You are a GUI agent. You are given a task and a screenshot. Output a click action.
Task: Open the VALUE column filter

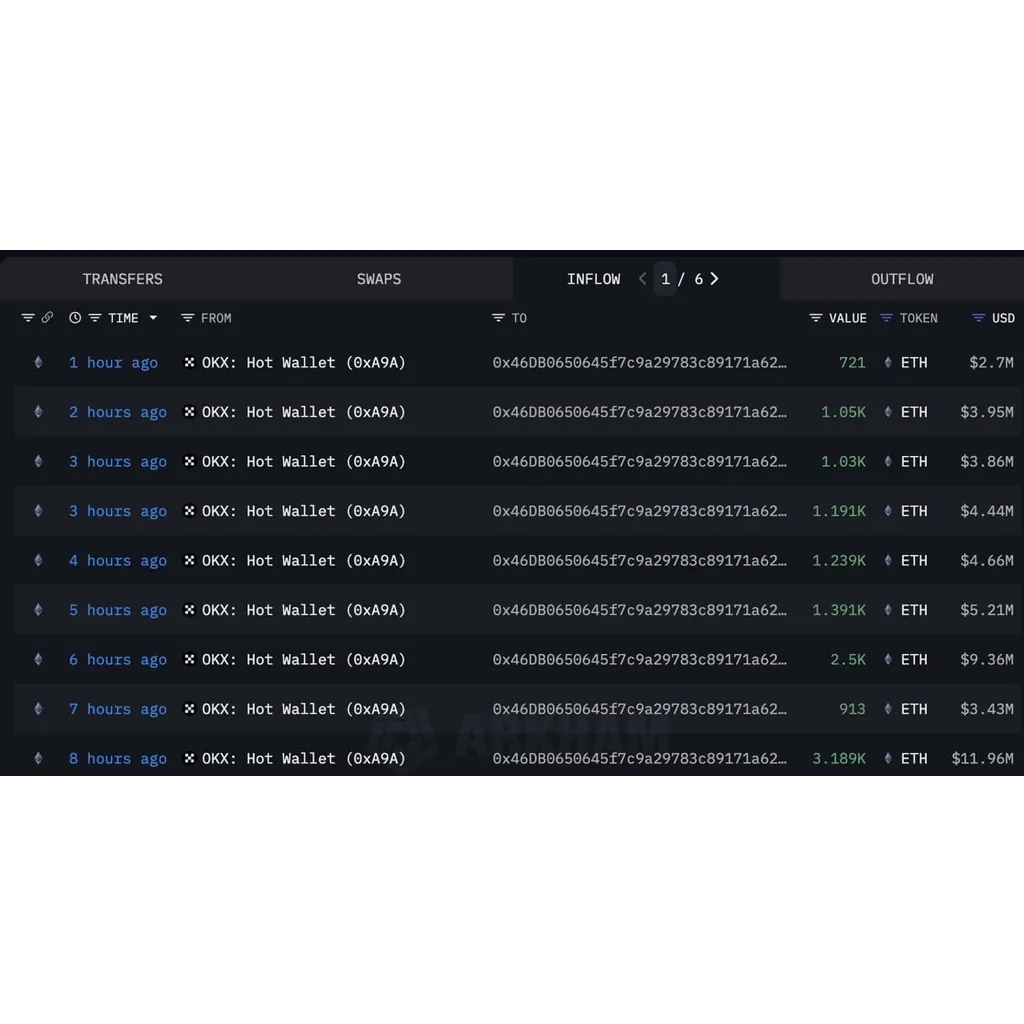(816, 318)
